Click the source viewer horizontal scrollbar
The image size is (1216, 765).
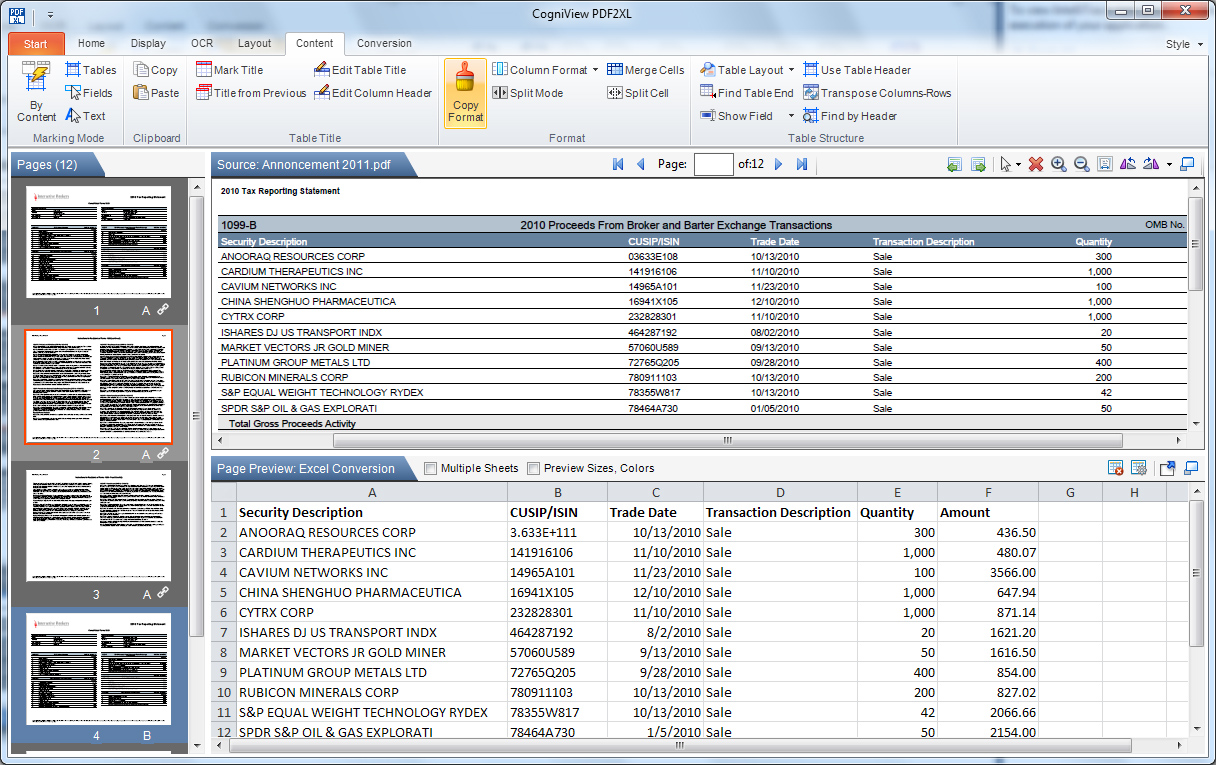click(728, 440)
